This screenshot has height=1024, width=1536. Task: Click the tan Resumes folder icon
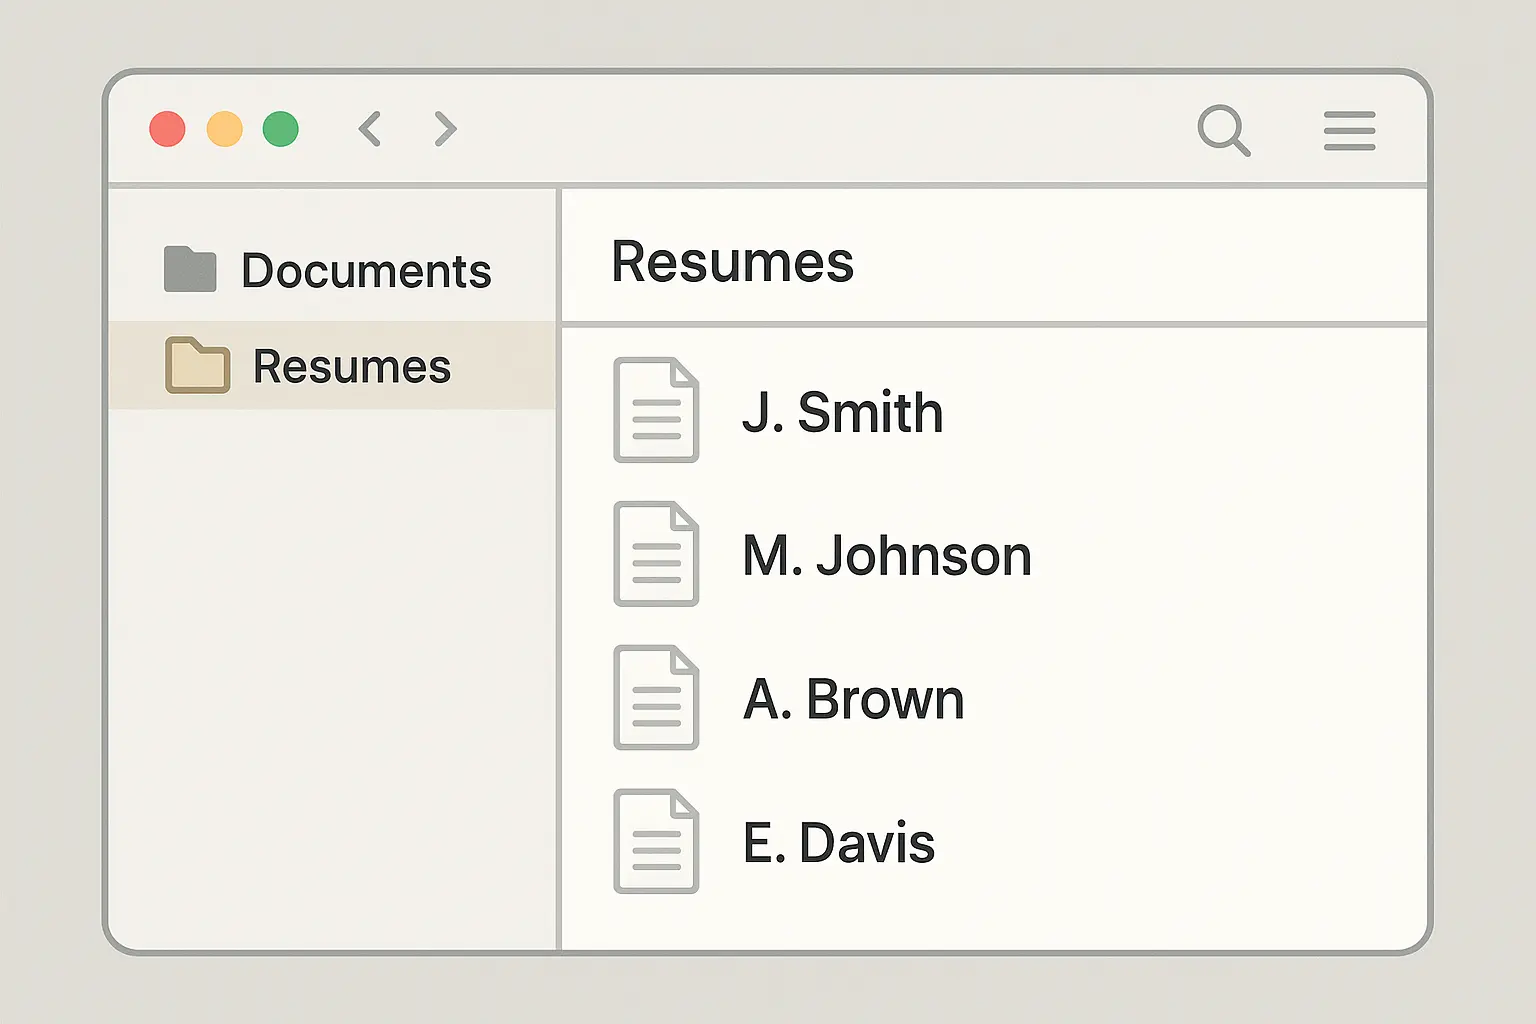[197, 365]
